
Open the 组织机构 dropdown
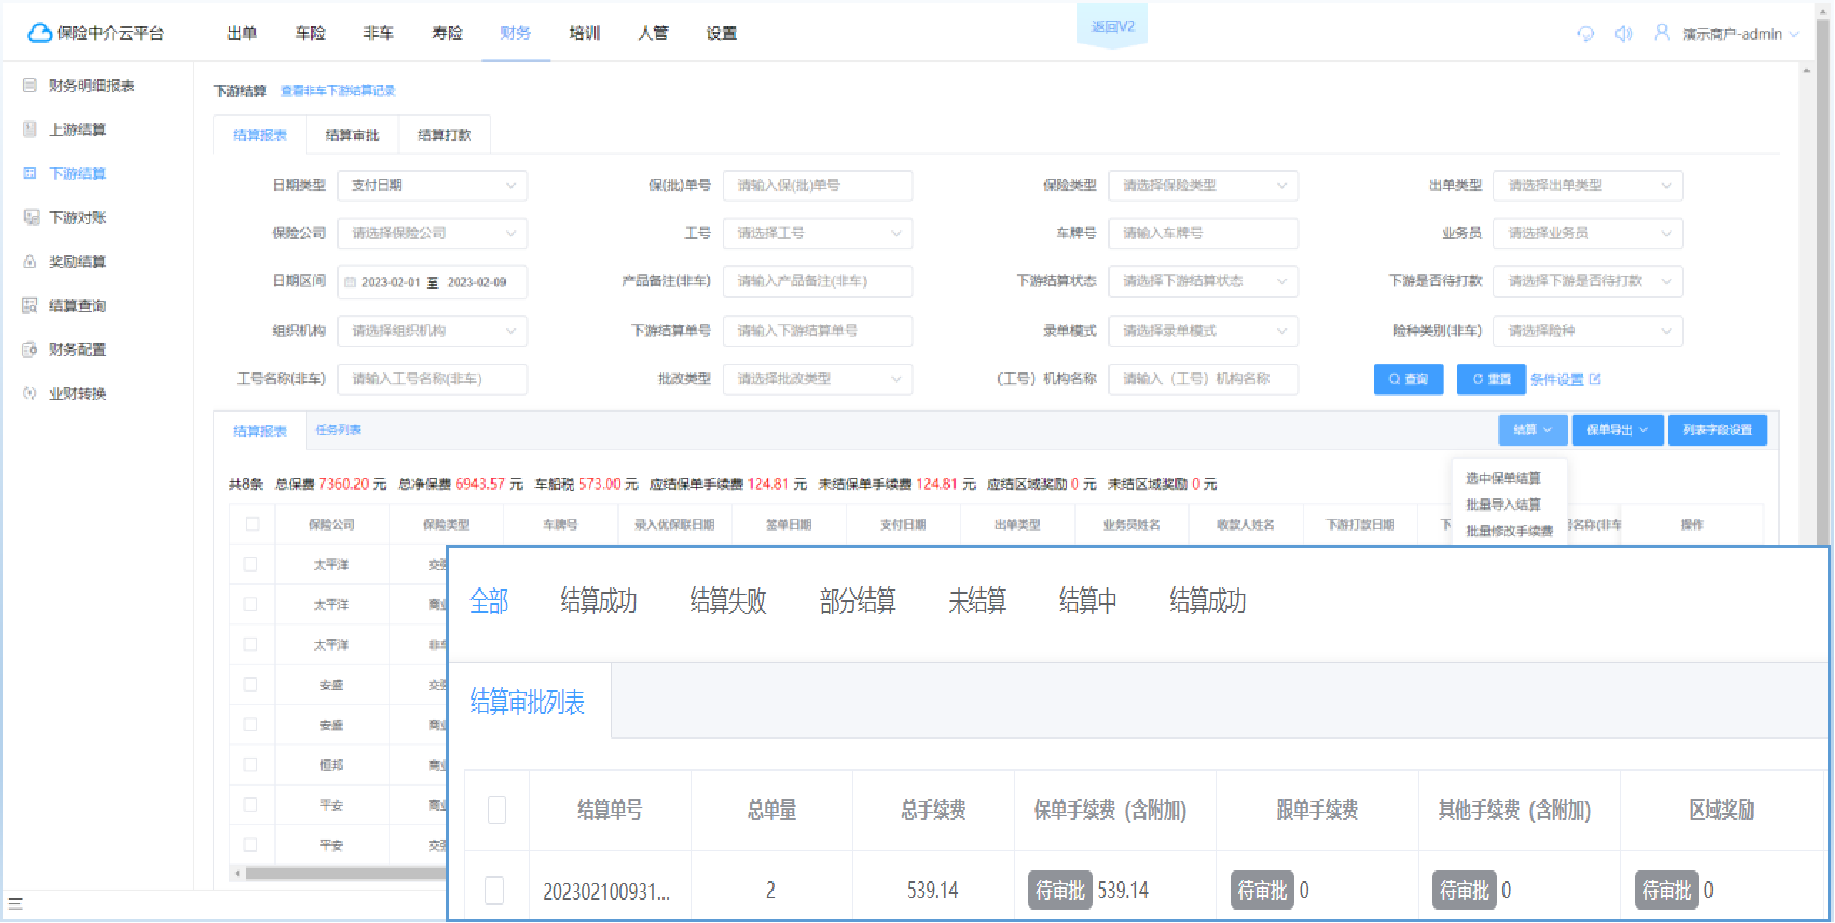click(432, 330)
